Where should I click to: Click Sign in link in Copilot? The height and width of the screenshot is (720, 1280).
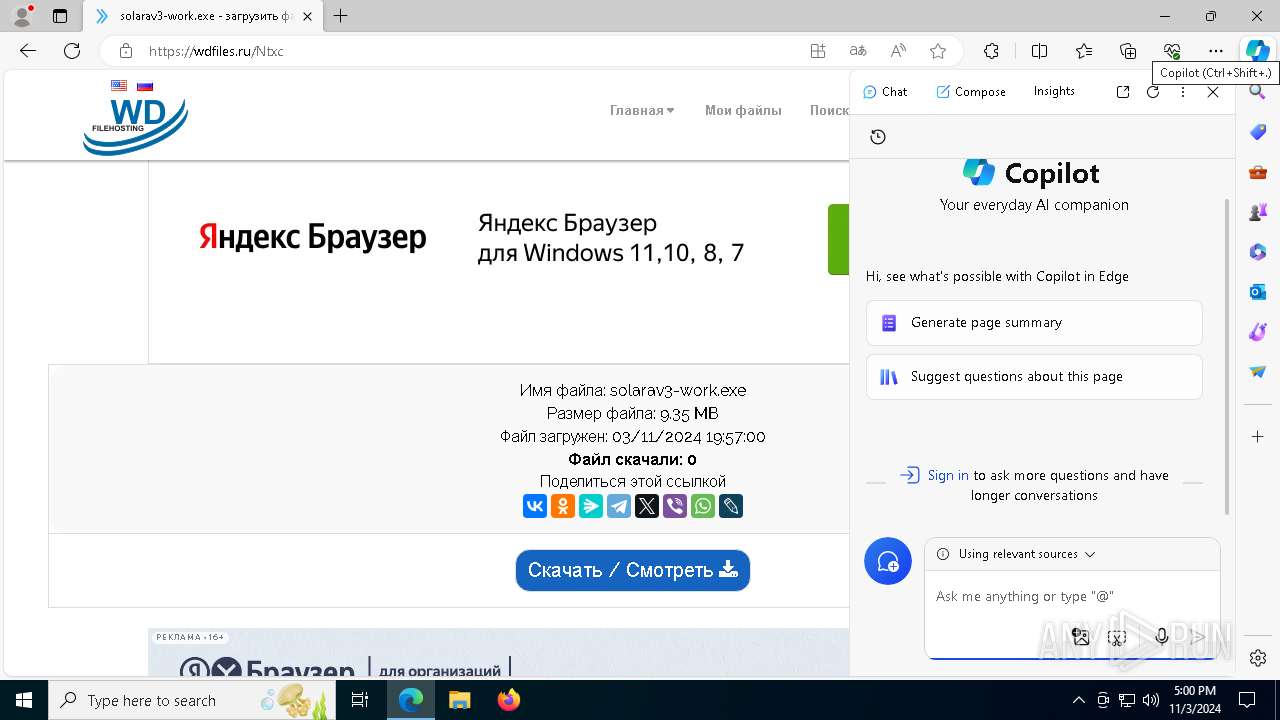coord(948,475)
